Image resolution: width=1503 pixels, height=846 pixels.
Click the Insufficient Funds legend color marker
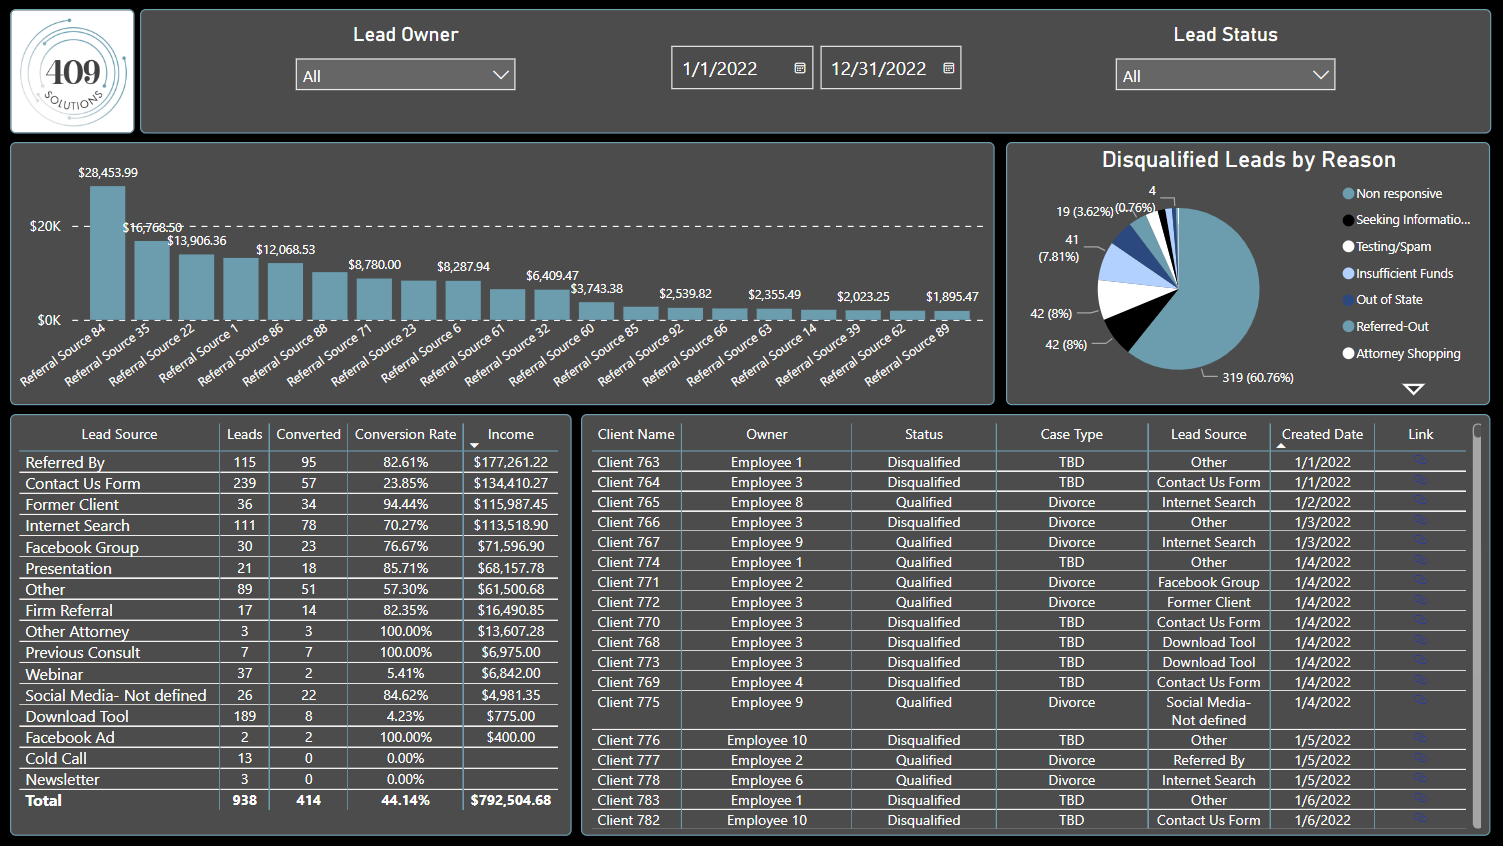point(1348,273)
